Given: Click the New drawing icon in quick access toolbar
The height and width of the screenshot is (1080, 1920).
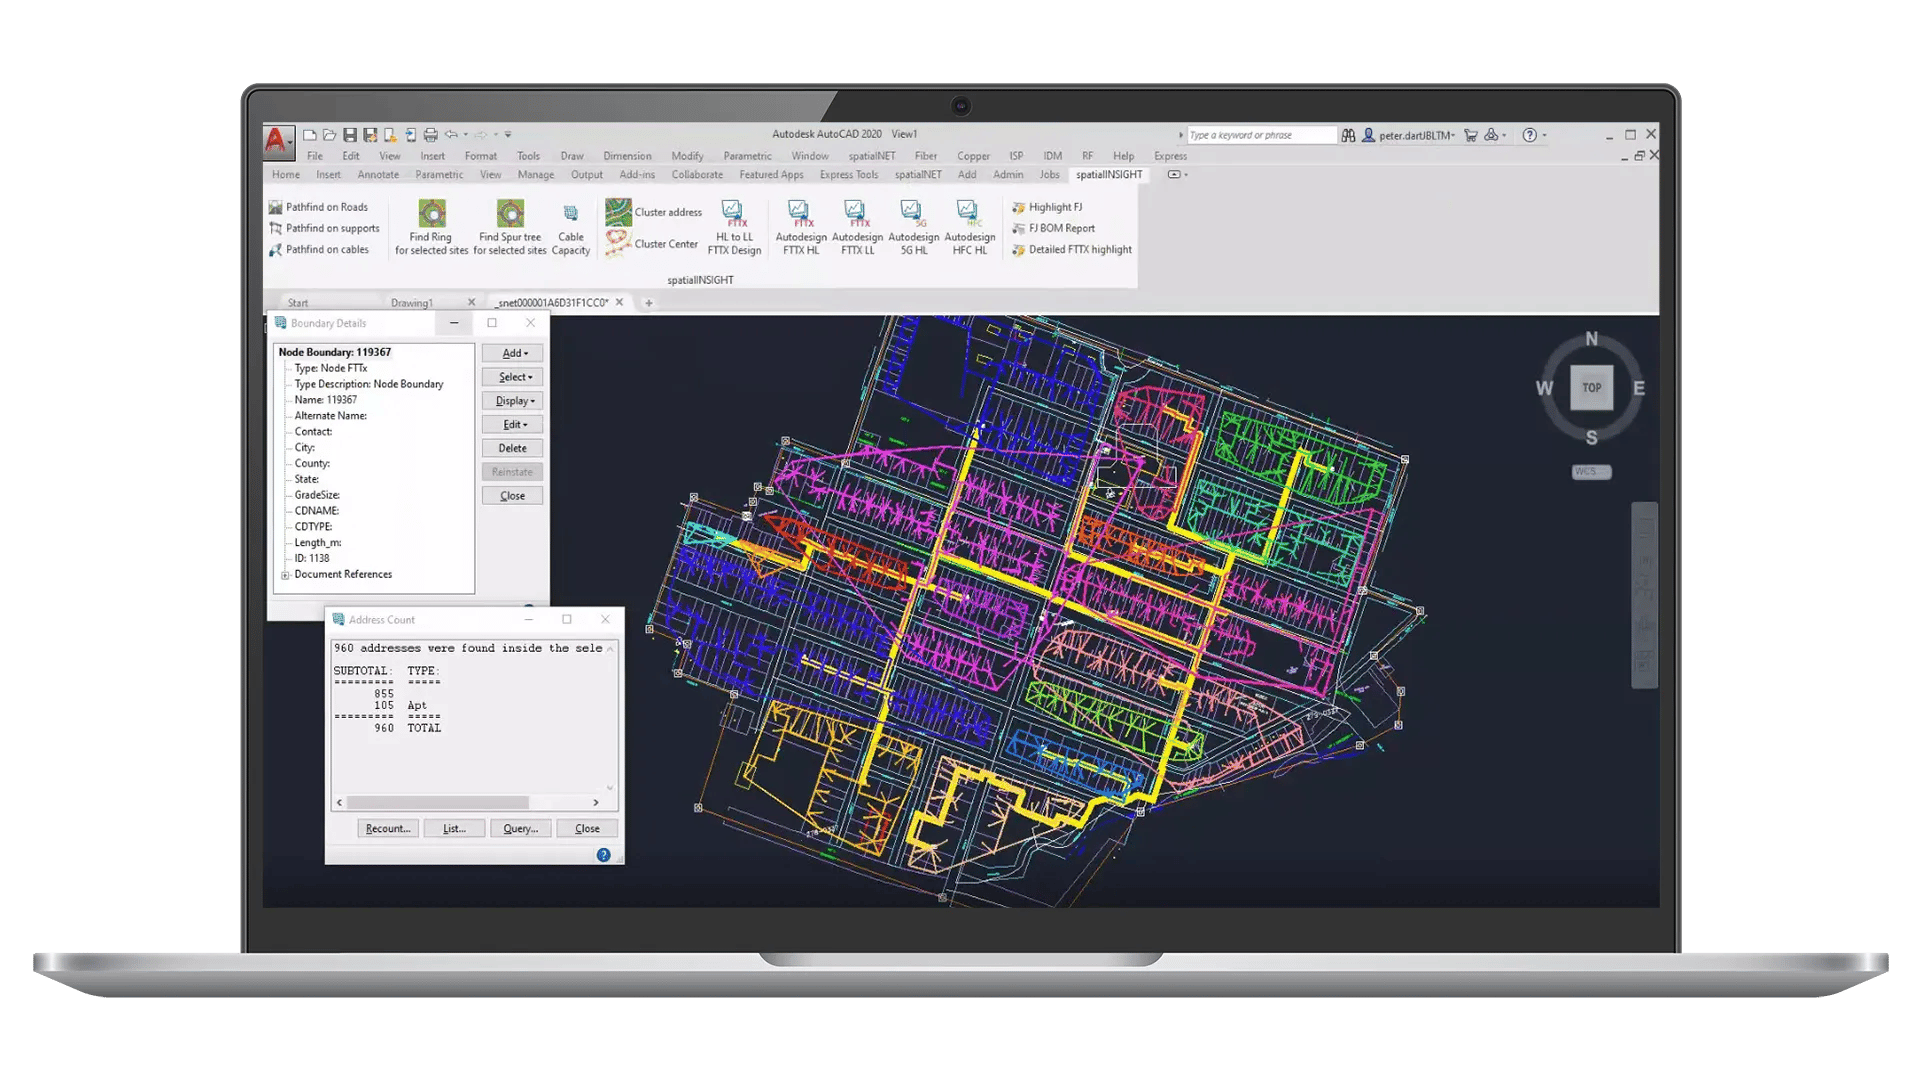Looking at the screenshot, I should coord(310,134).
